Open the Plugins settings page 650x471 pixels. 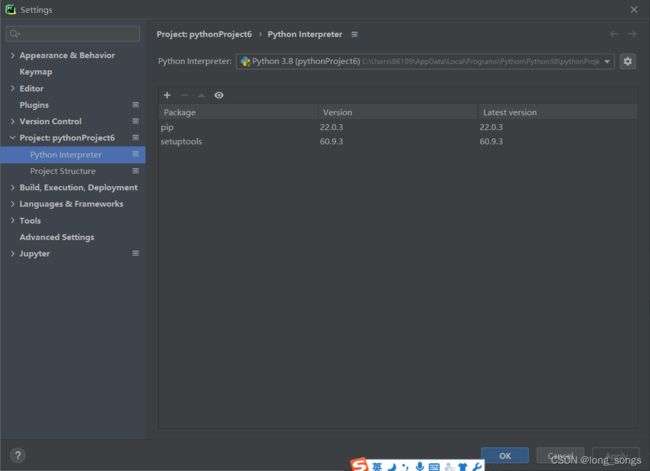pos(34,105)
